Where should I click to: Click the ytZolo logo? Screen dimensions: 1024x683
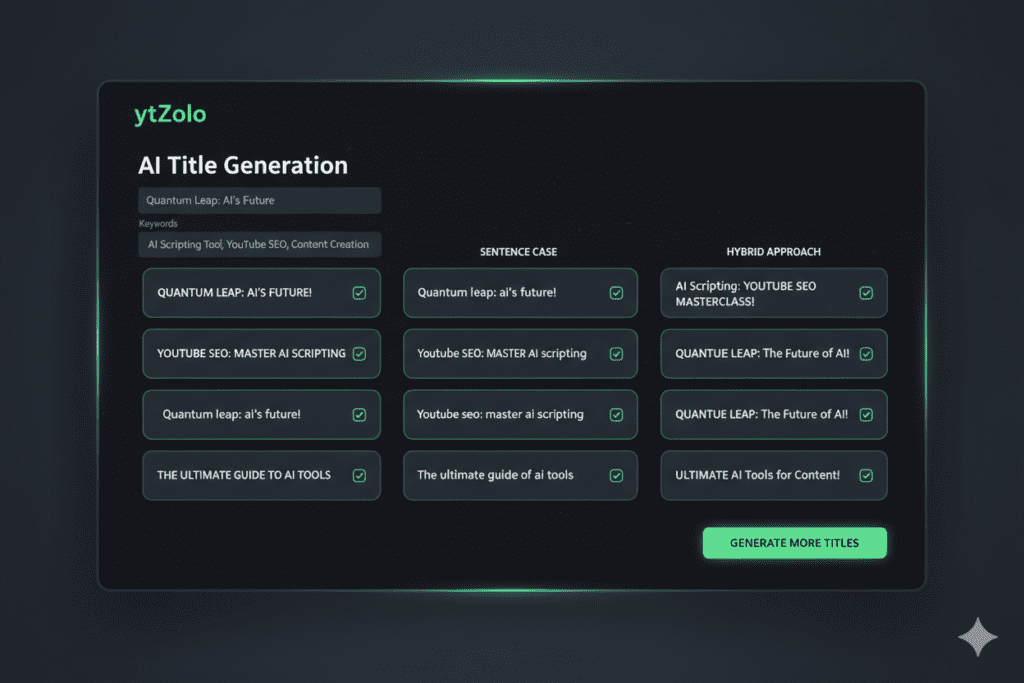pyautogui.click(x=170, y=115)
